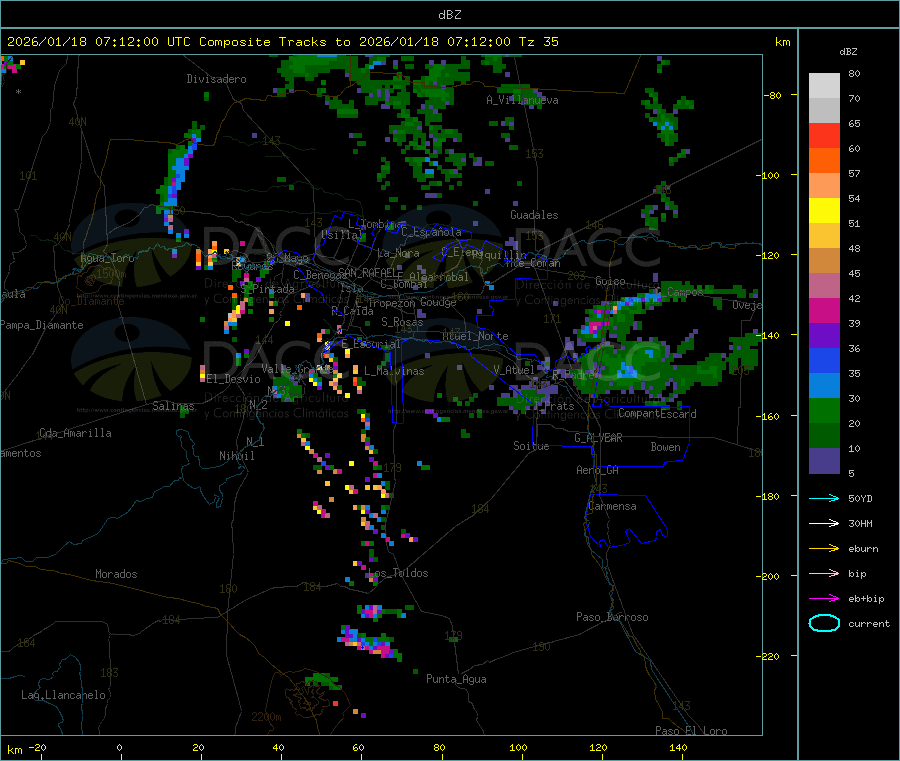
Task: Click the 'El_Desvio' map label
Action: click(x=234, y=379)
